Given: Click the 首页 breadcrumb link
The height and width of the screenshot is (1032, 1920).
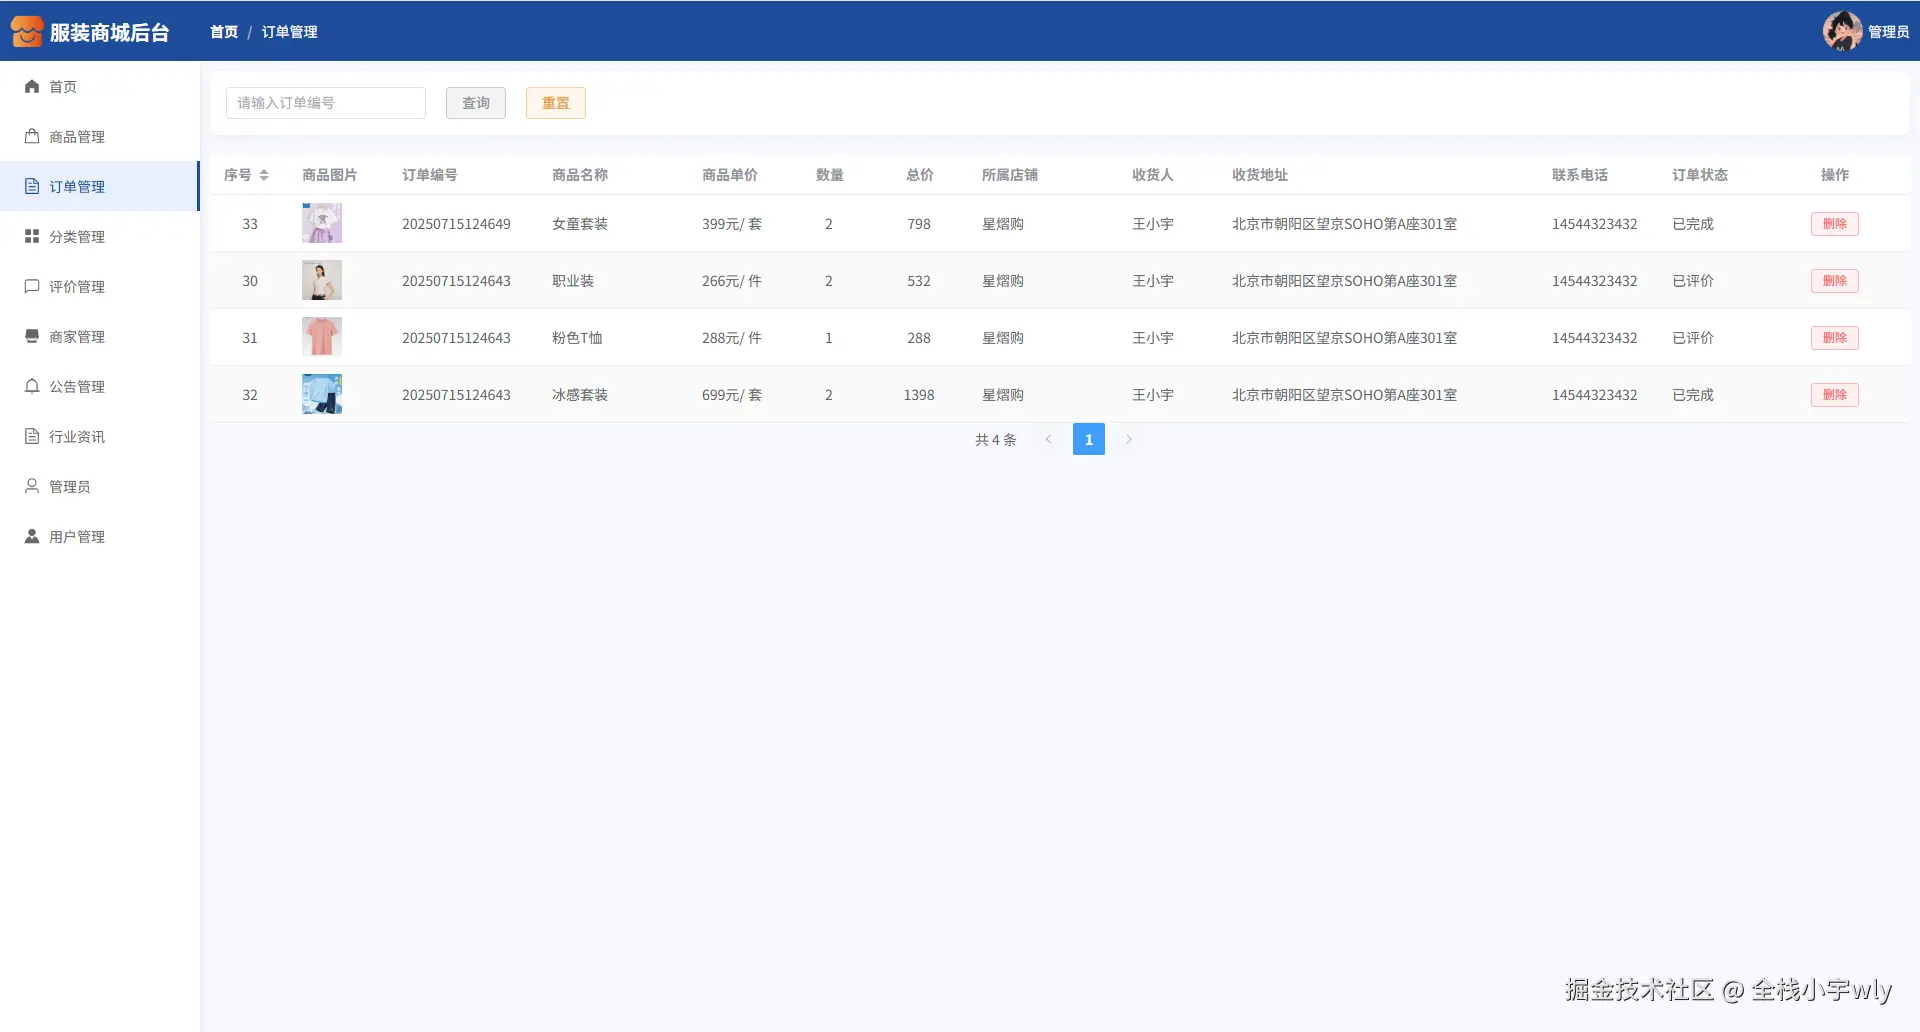Looking at the screenshot, I should tap(224, 32).
